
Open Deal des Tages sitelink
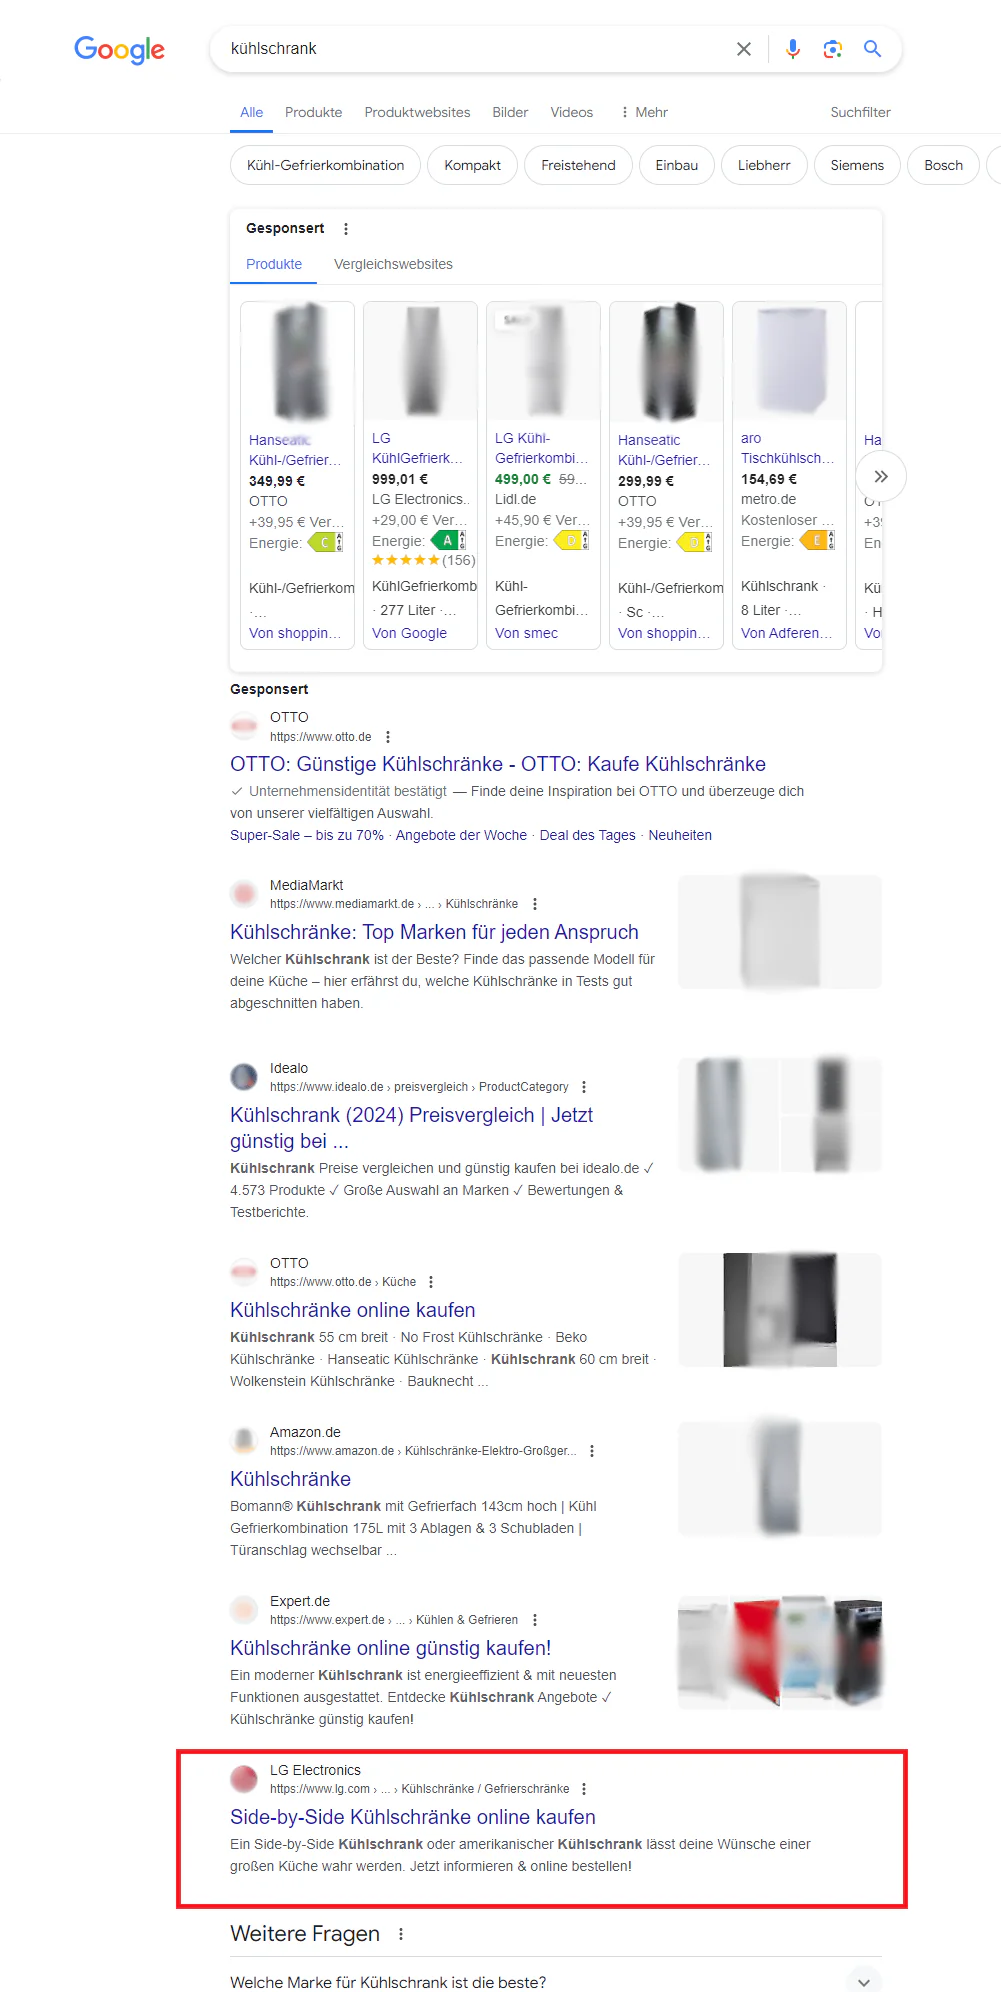(x=588, y=835)
